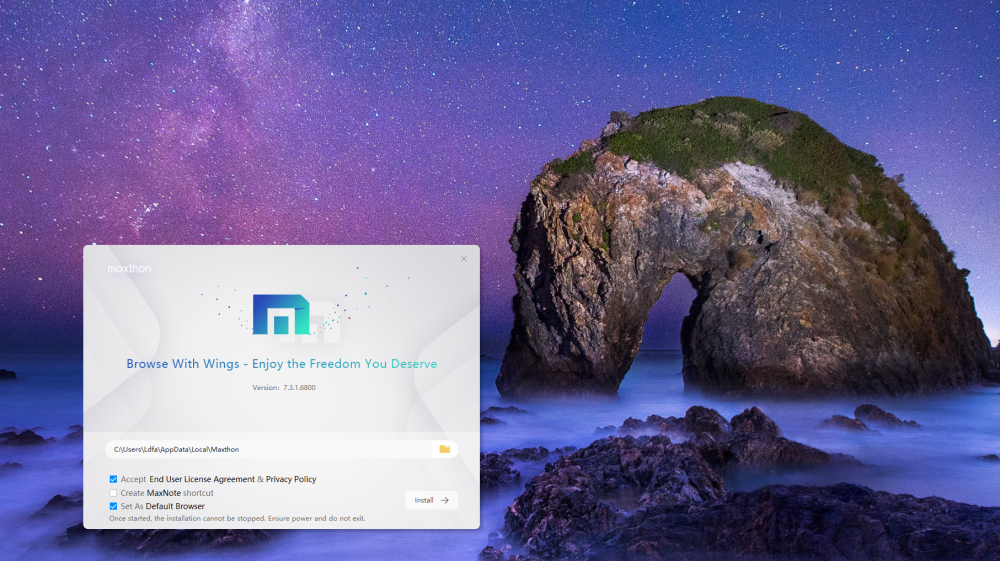Click the arrow icon inside Install button
Screen dimensions: 1000x561
click(x=444, y=500)
